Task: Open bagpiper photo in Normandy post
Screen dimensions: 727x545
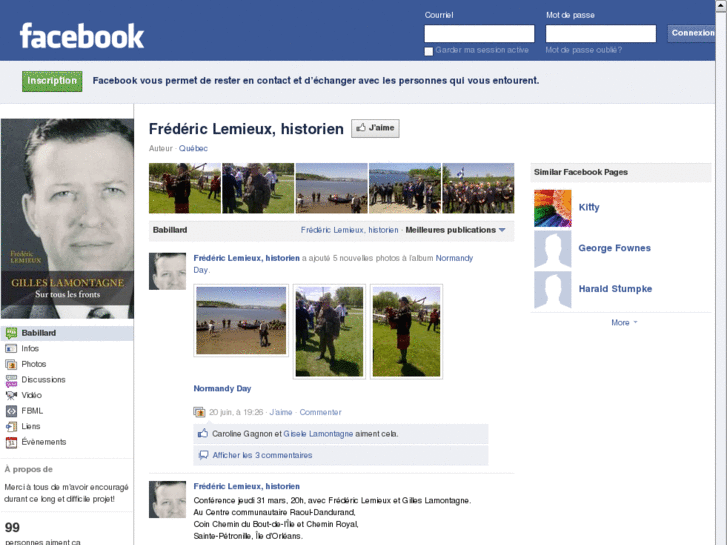Action: (407, 332)
